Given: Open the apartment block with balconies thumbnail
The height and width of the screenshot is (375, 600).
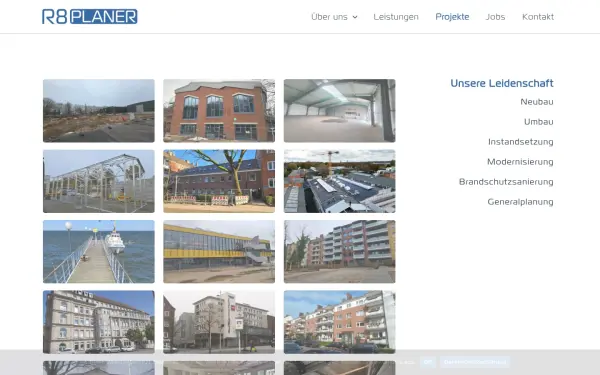Looking at the screenshot, I should click(339, 251).
